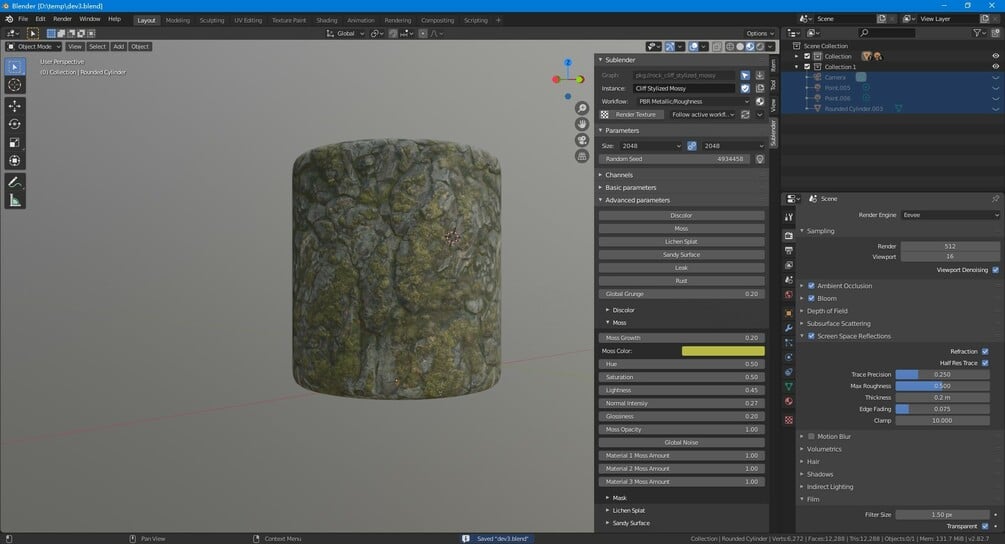Click the viewport zoom magnifier icon

click(x=582, y=108)
